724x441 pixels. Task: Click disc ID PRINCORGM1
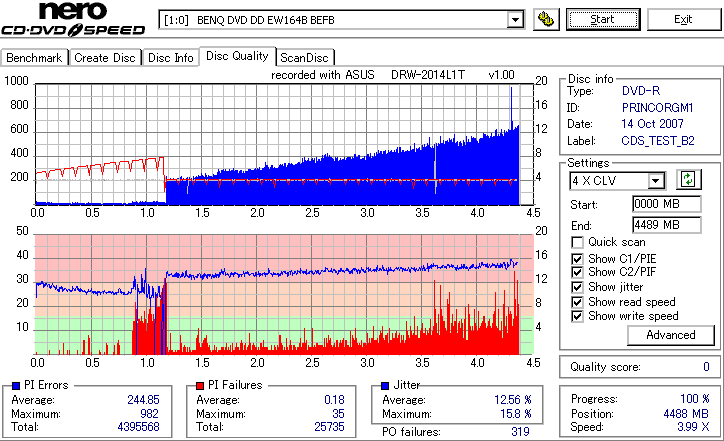pos(658,108)
